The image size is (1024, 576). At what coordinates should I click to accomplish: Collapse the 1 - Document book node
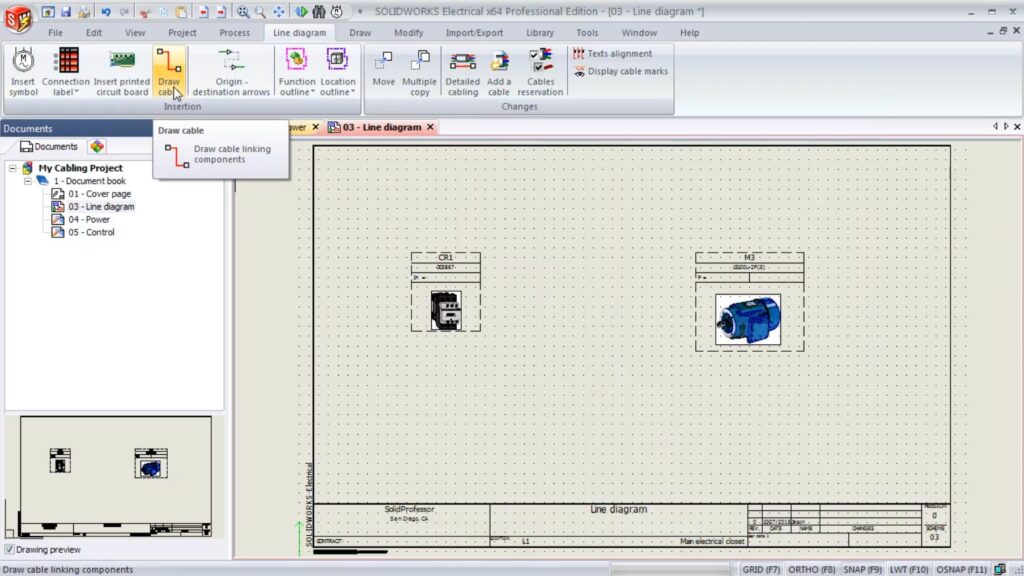point(28,182)
